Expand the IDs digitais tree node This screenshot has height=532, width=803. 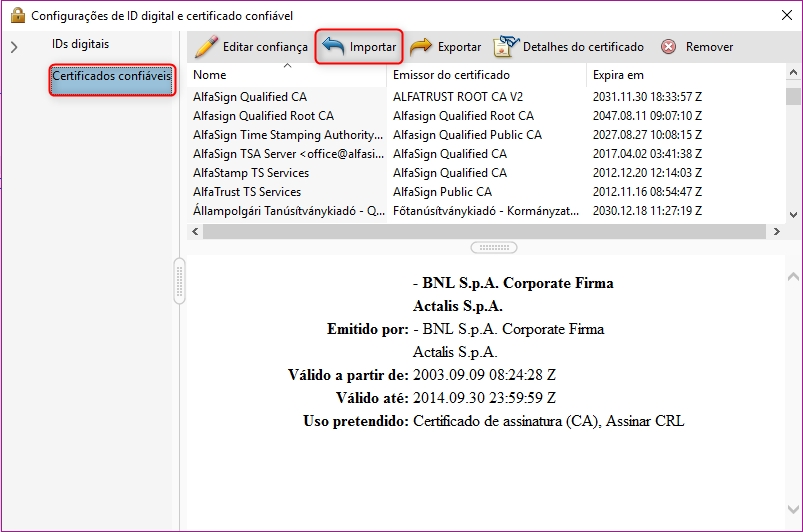[x=14, y=47]
